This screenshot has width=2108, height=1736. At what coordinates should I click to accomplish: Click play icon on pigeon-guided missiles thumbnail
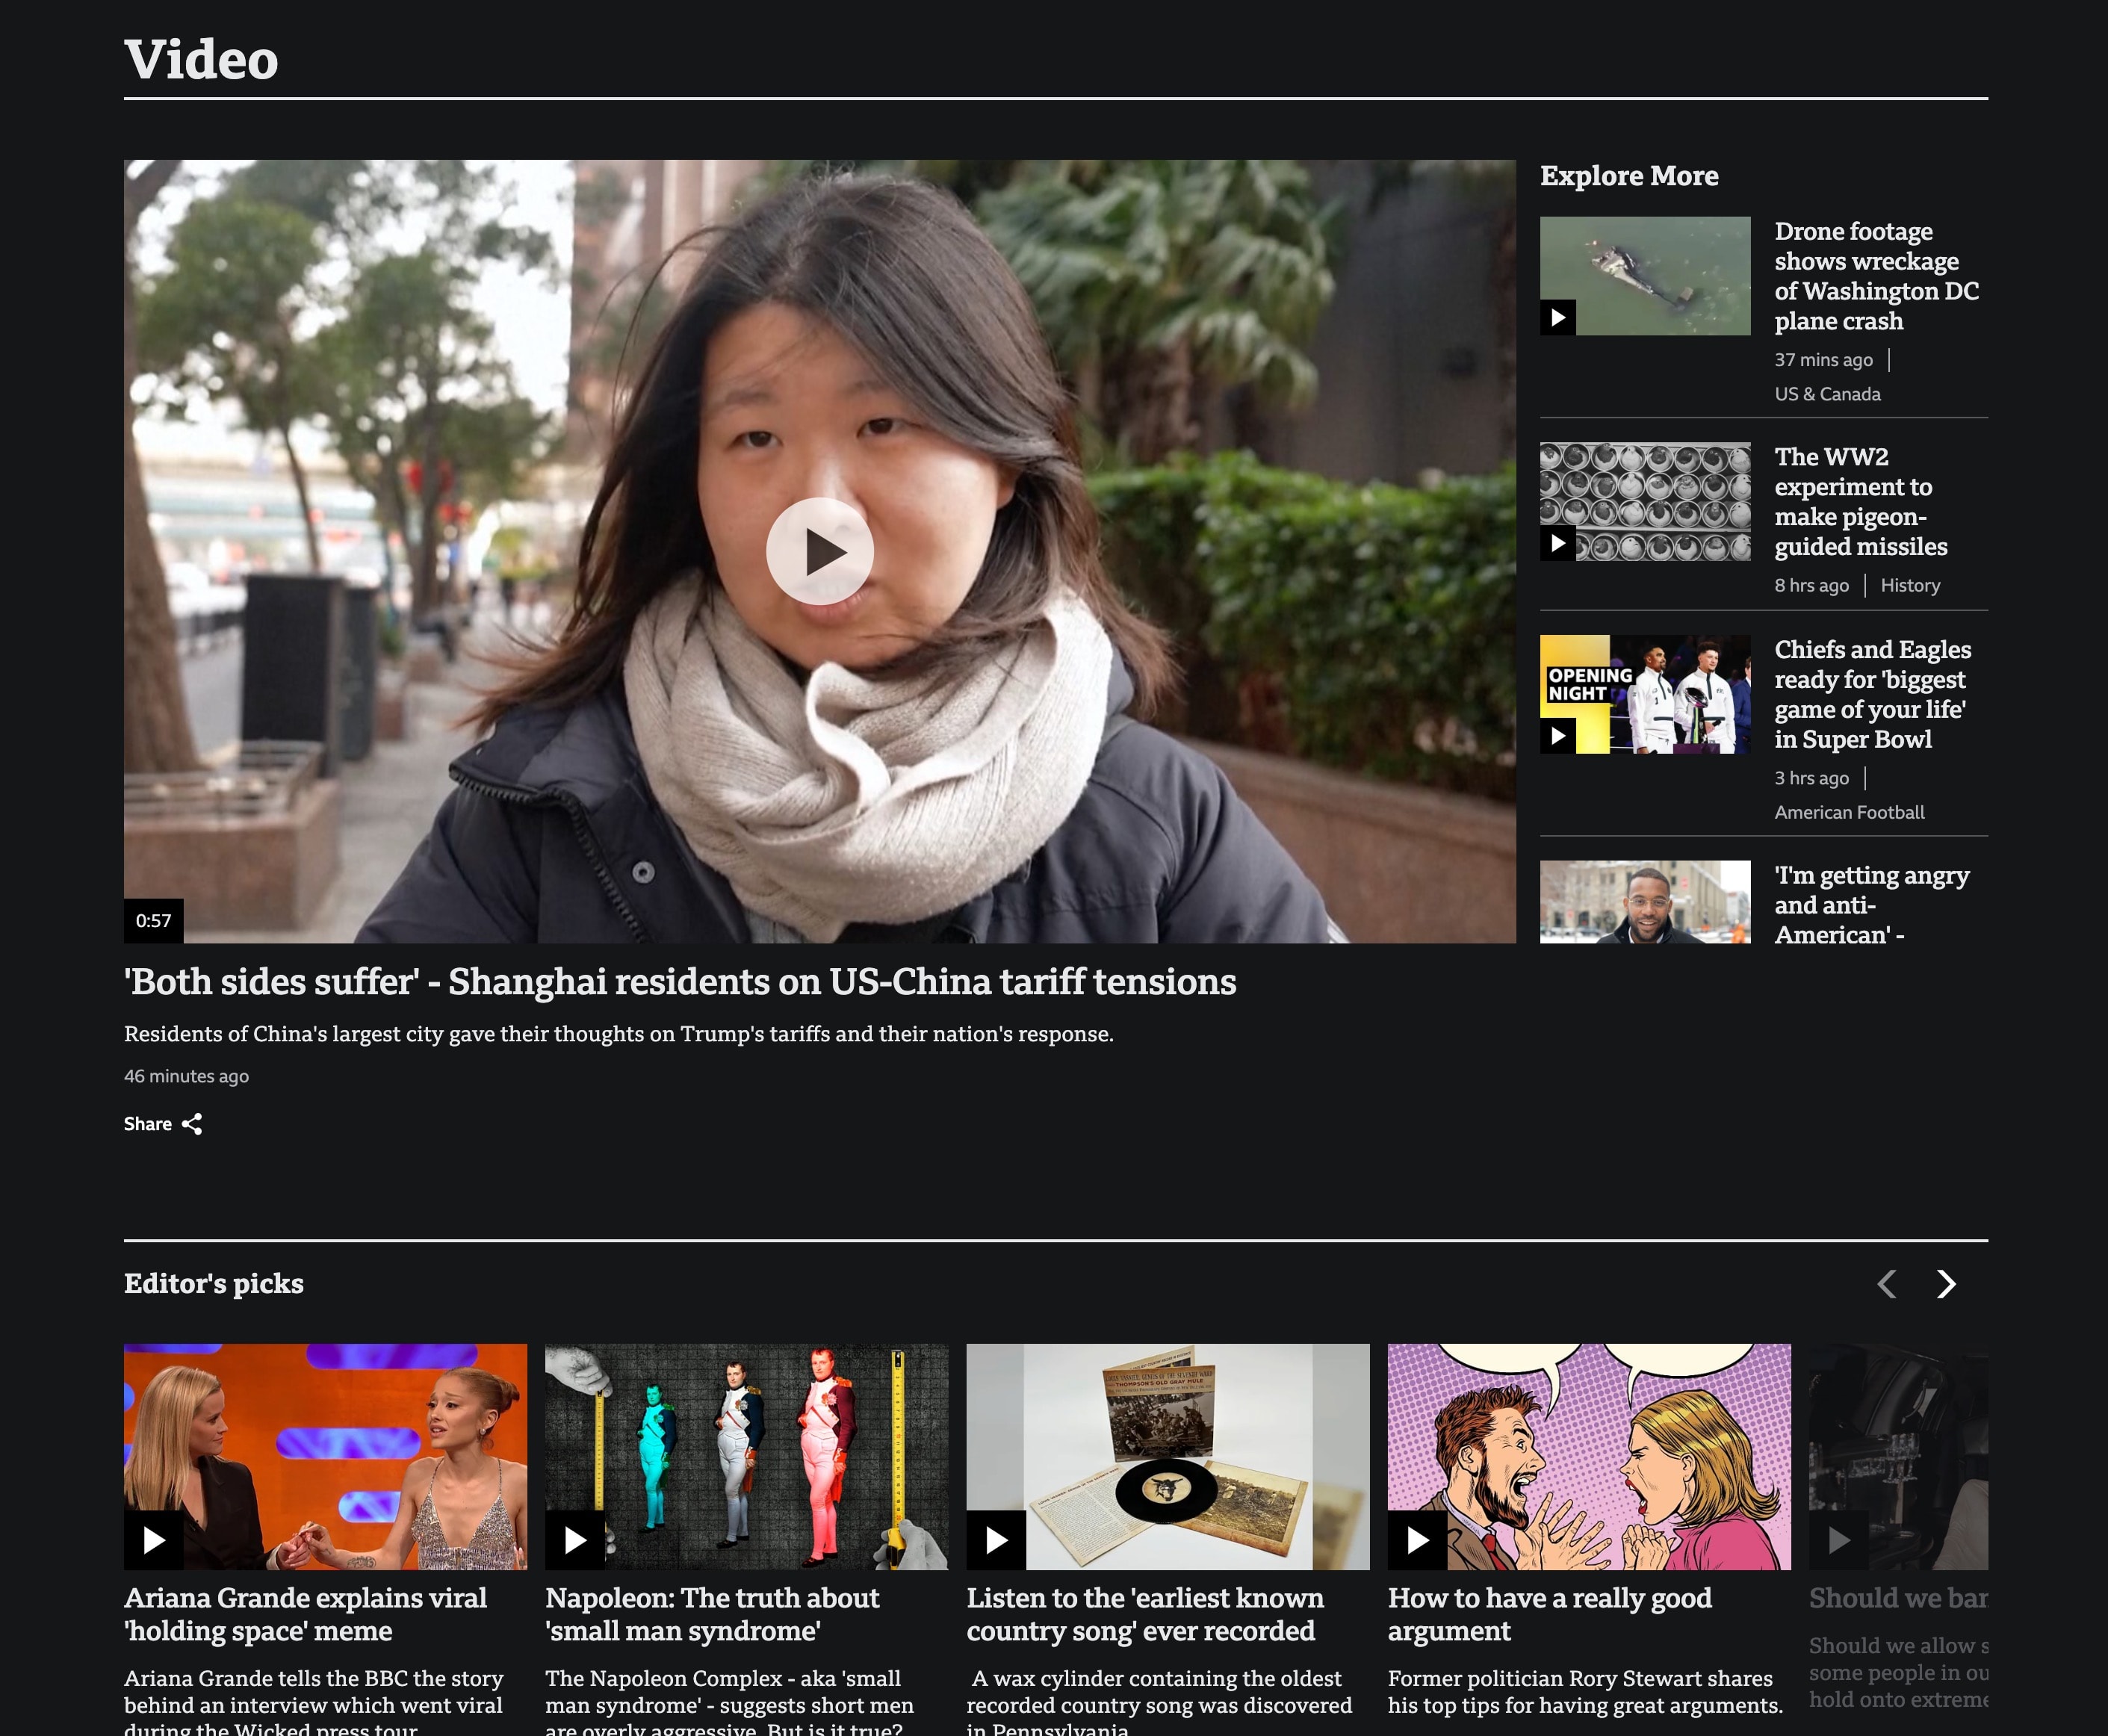(x=1557, y=543)
